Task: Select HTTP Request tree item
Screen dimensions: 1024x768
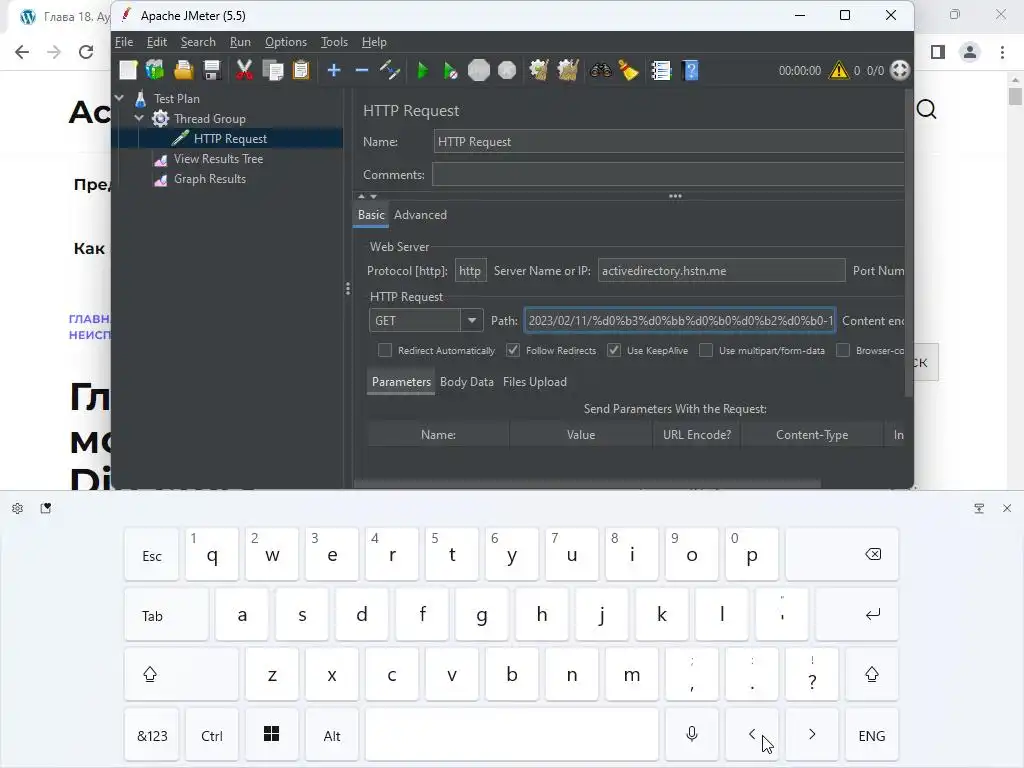Action: click(x=230, y=138)
